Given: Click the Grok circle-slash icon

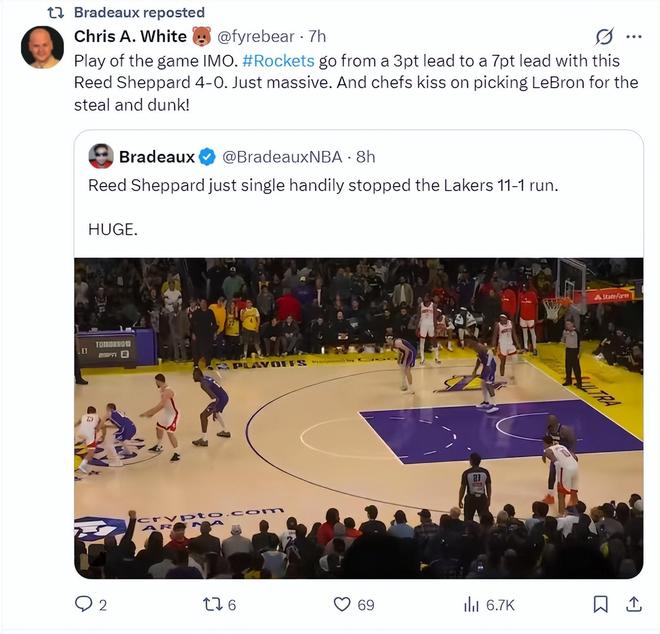Looking at the screenshot, I should [604, 37].
